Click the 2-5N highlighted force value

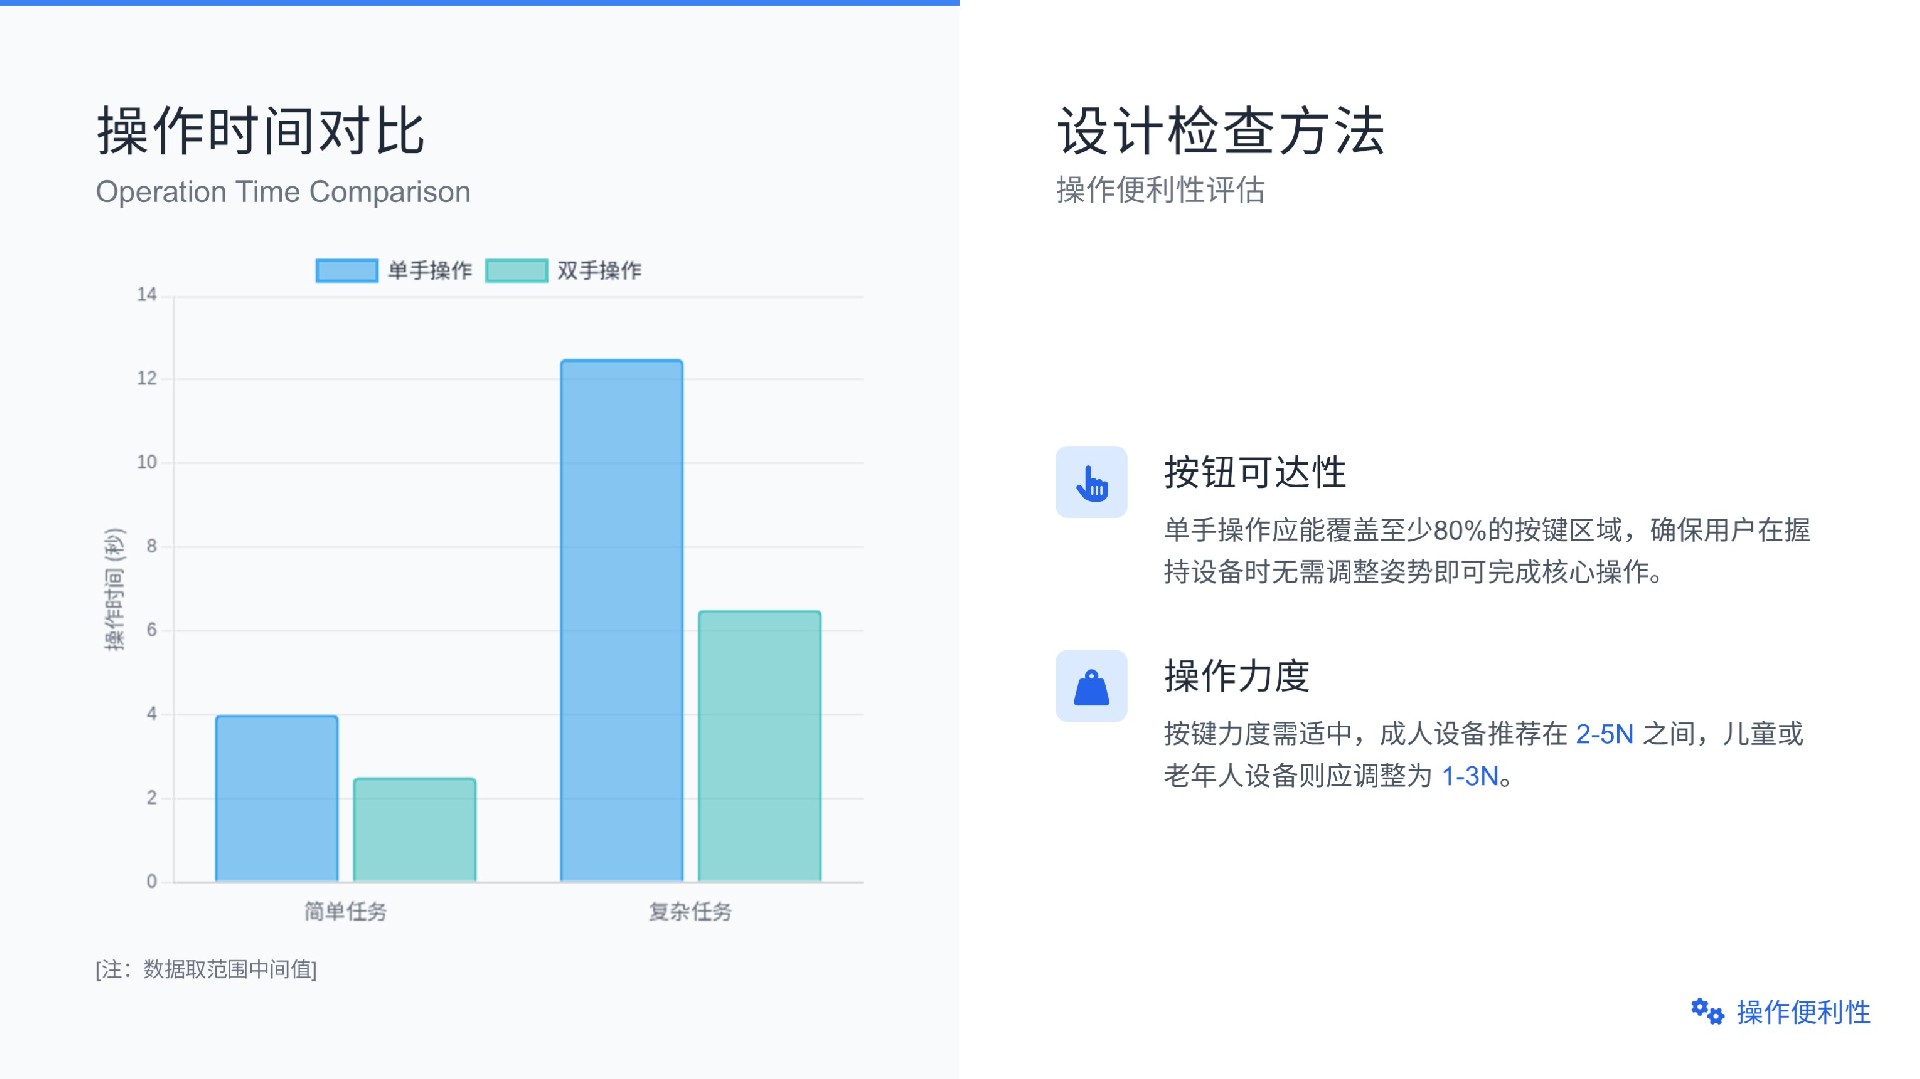pos(1604,734)
